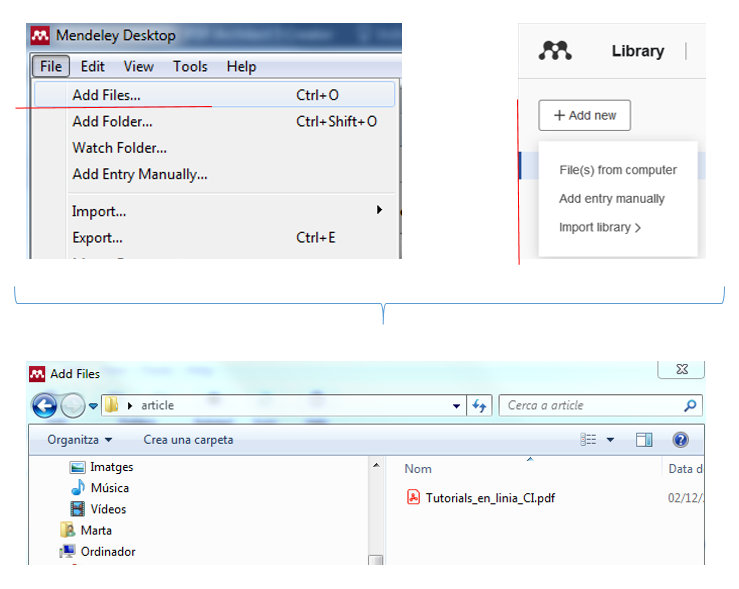Screen dimensions: 739x589
Task: Refresh the article folder view
Action: tap(479, 405)
